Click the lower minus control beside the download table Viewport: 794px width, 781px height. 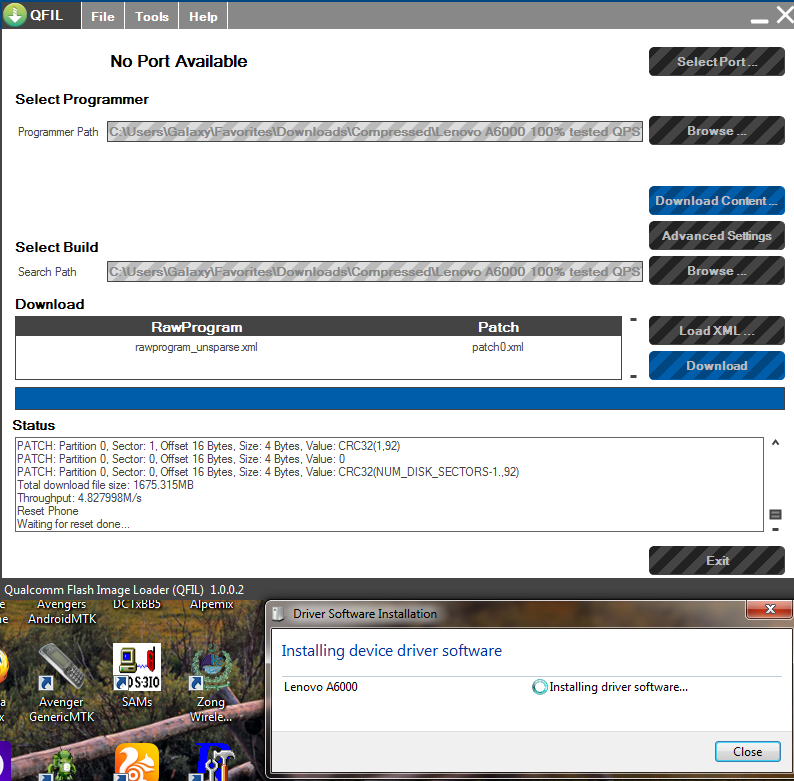pos(633,376)
